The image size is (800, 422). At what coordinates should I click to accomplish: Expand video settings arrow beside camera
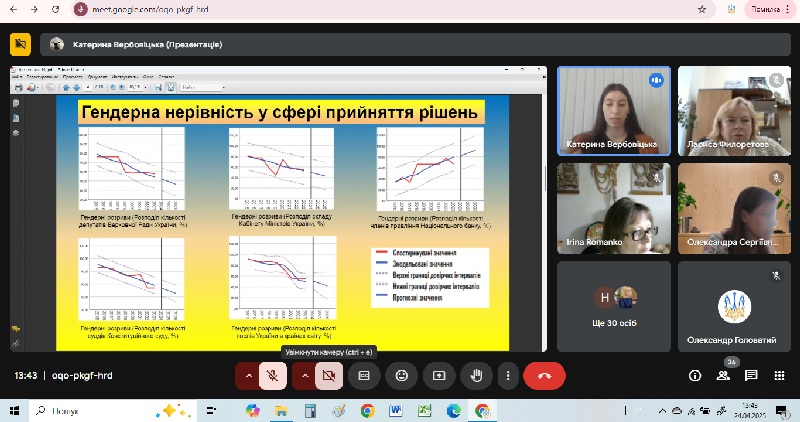click(302, 376)
